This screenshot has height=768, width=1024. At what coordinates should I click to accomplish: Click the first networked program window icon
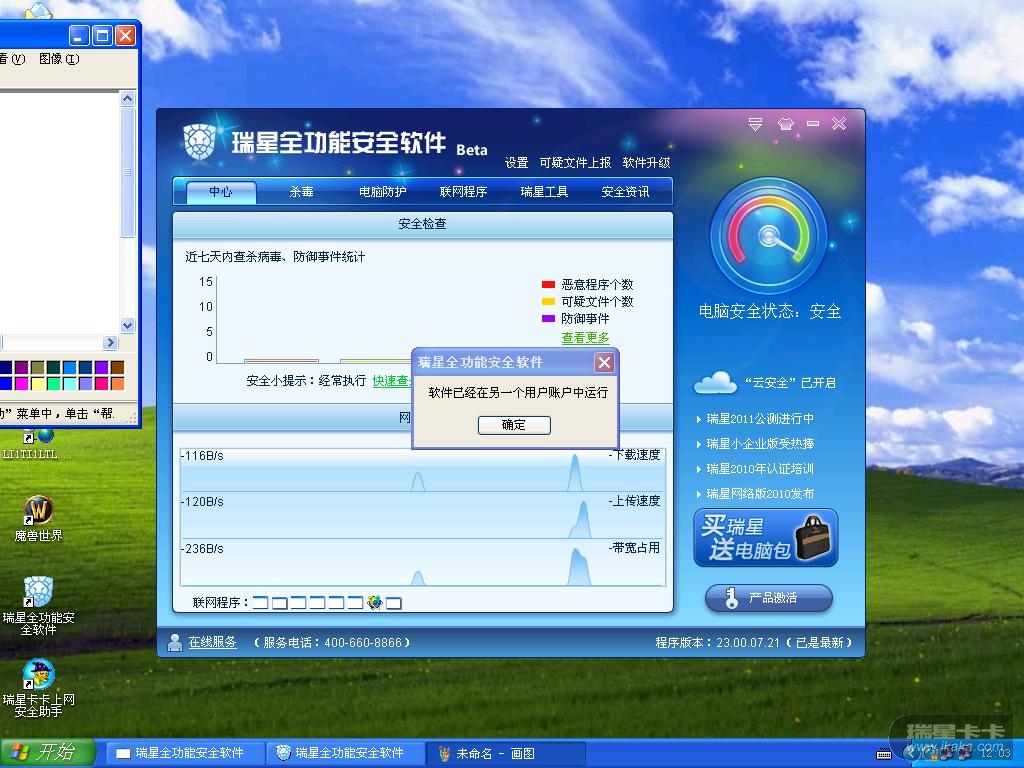pos(260,602)
